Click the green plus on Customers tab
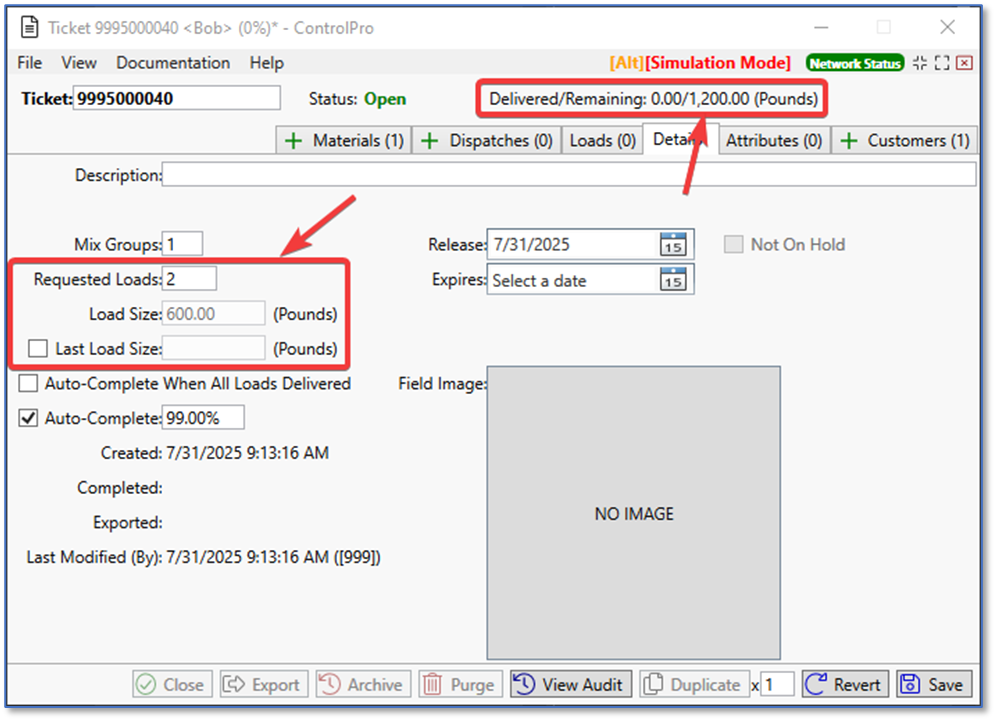 tap(848, 141)
